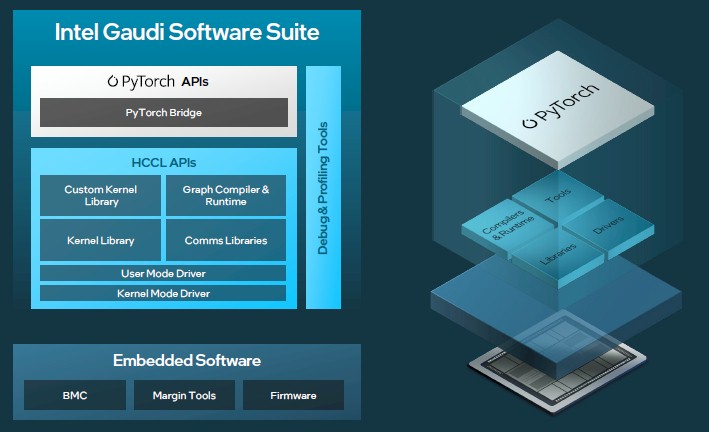The width and height of the screenshot is (709, 432).
Task: Click the Kernel Mode Driver bar
Action: (x=163, y=293)
